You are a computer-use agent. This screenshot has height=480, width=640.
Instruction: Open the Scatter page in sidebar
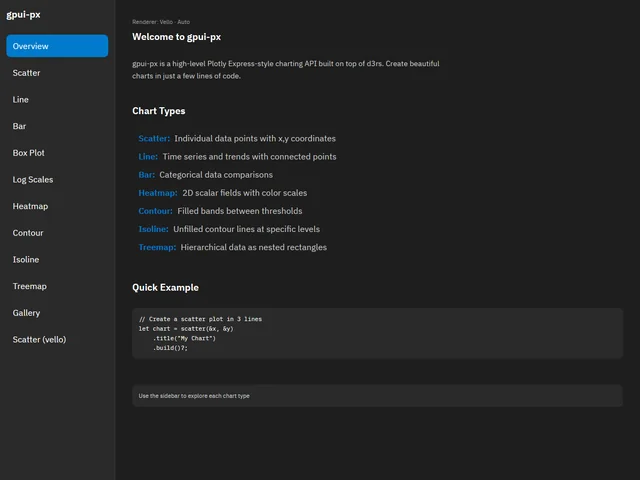57,73
